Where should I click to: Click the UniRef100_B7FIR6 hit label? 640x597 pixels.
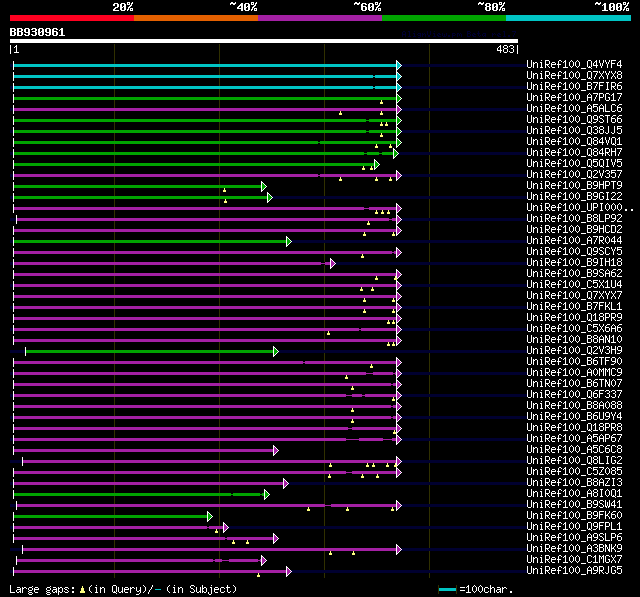tap(574, 87)
